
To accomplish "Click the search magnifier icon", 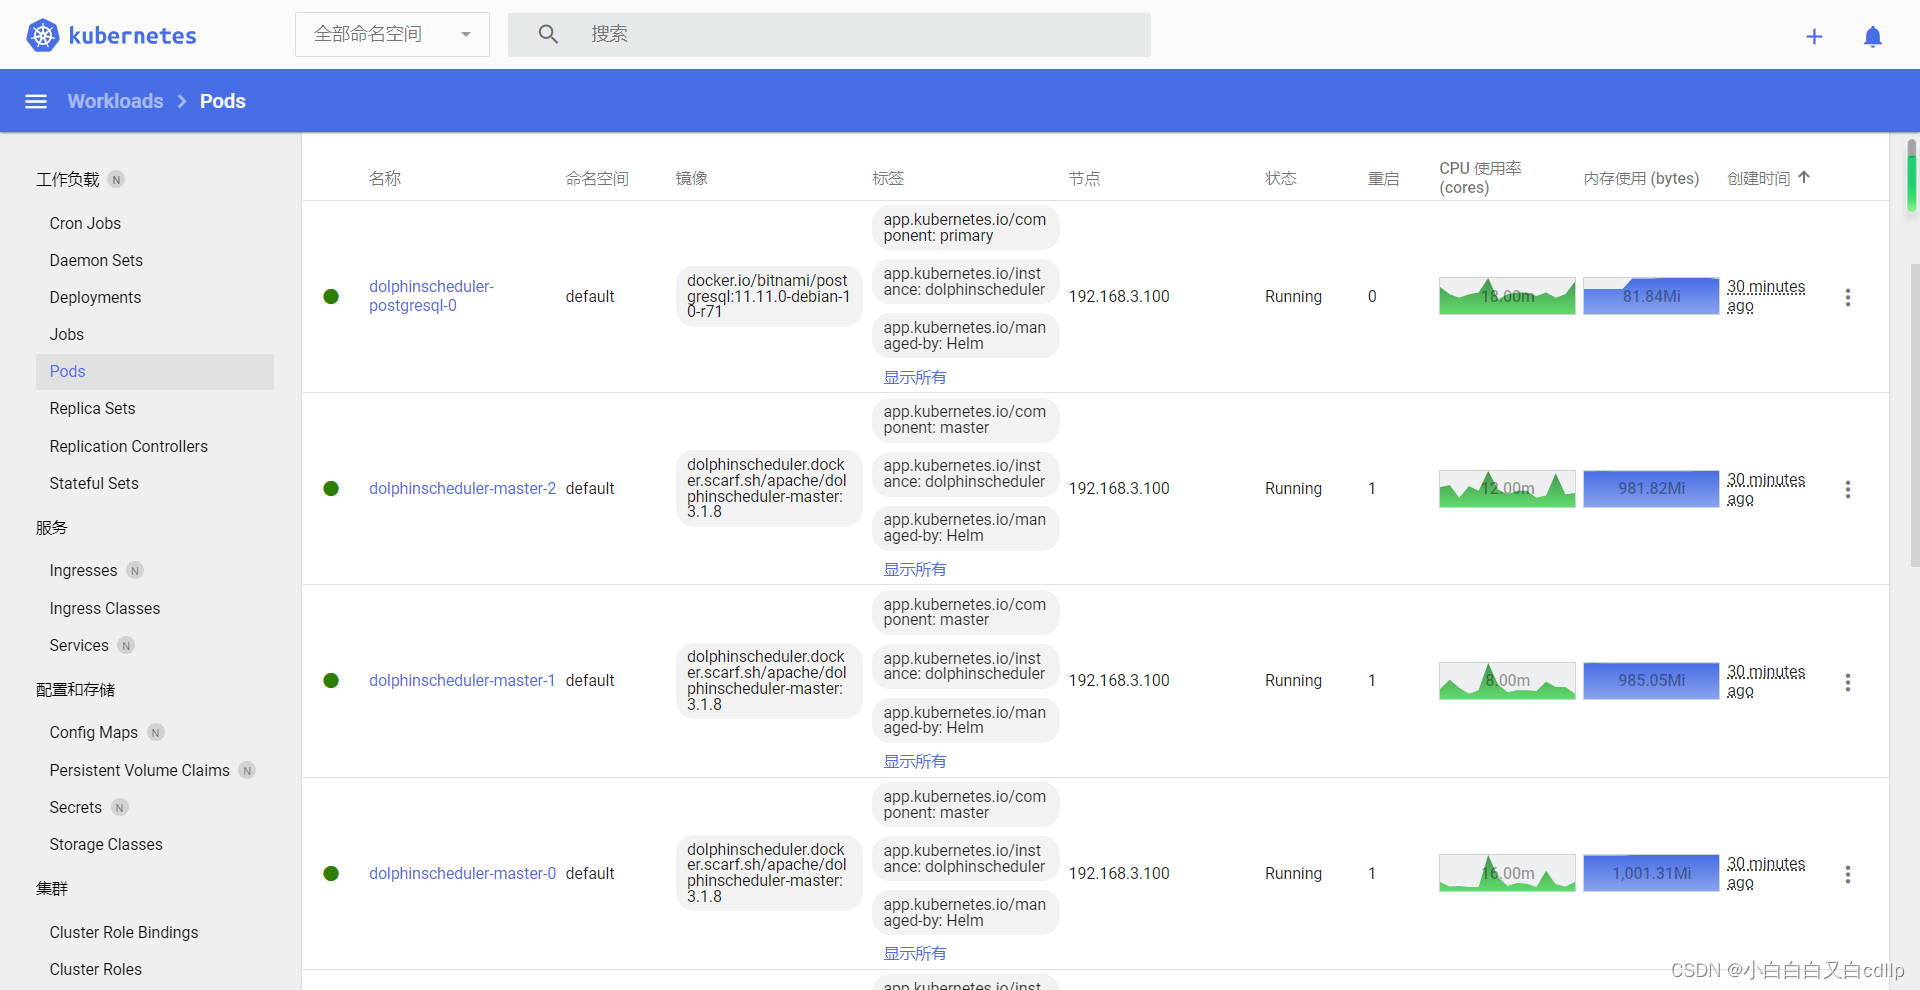I will coord(548,34).
